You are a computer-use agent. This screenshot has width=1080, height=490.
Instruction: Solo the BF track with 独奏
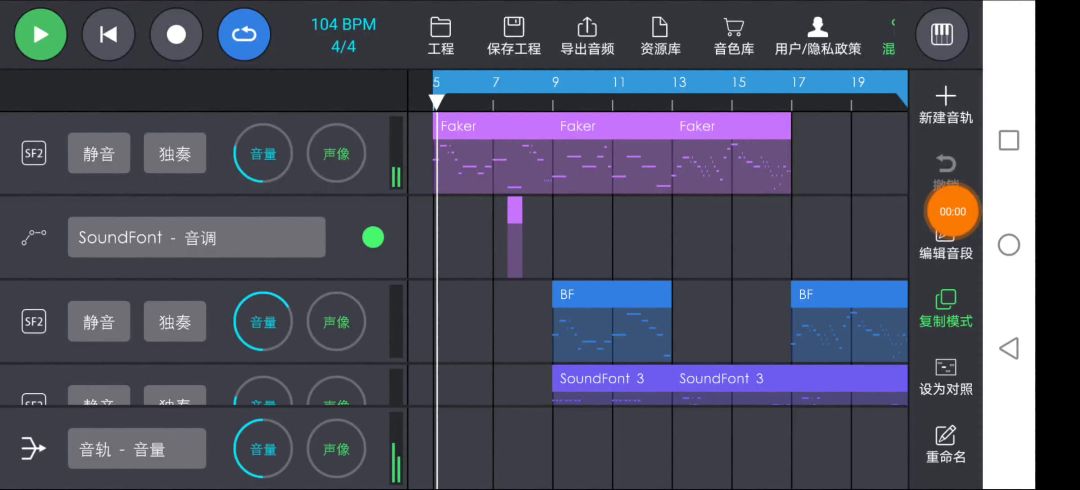(175, 322)
